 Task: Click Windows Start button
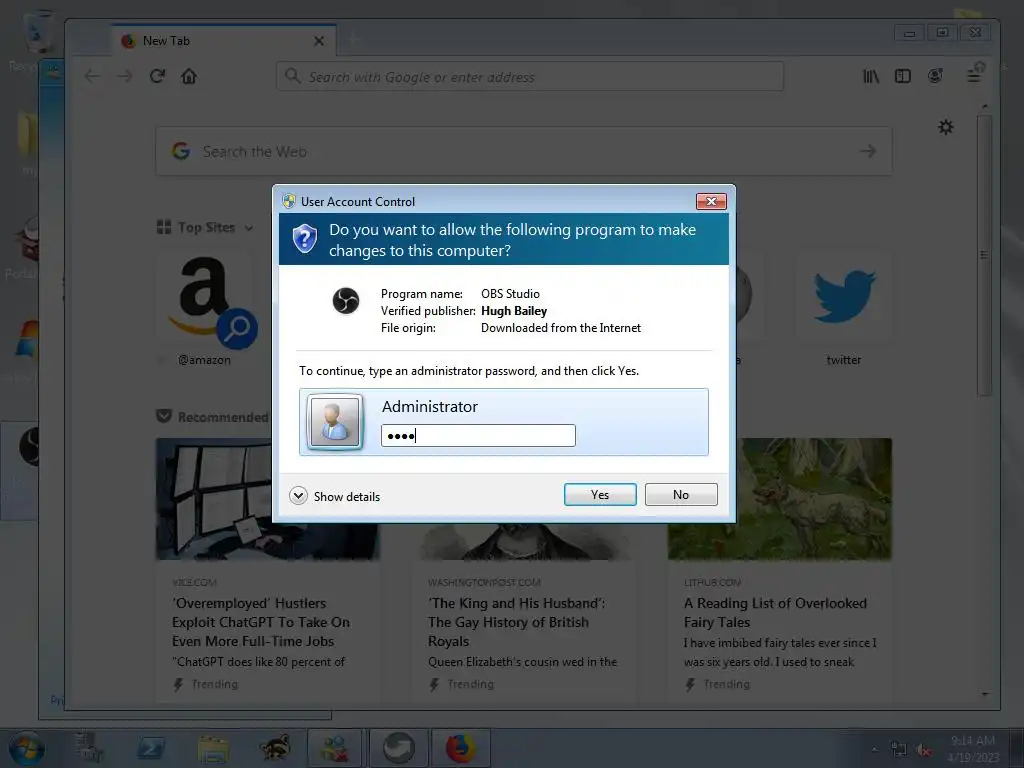pyautogui.click(x=25, y=748)
